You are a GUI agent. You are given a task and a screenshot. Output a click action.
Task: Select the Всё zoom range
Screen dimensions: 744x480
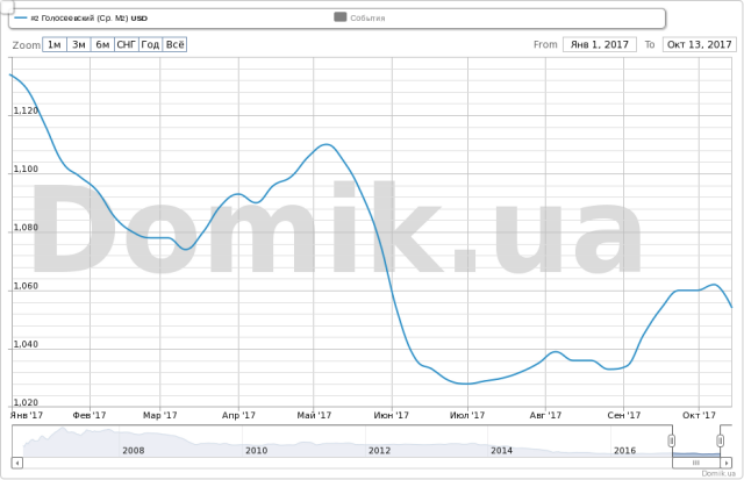point(175,45)
